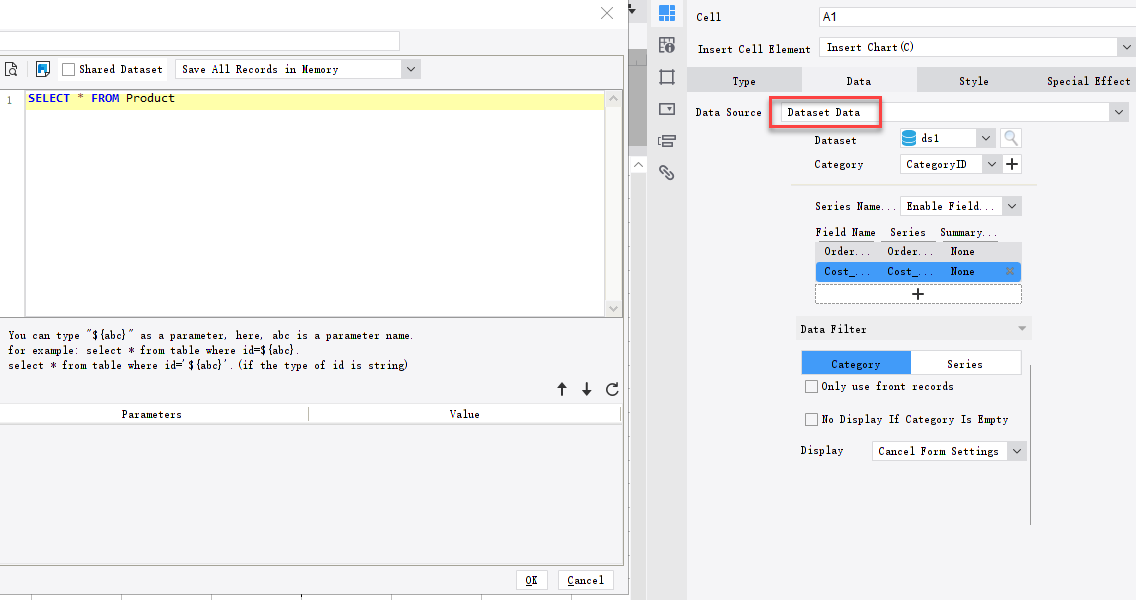The height and width of the screenshot is (600, 1136).
Task: Open the cell element panel icon
Action: [667, 45]
